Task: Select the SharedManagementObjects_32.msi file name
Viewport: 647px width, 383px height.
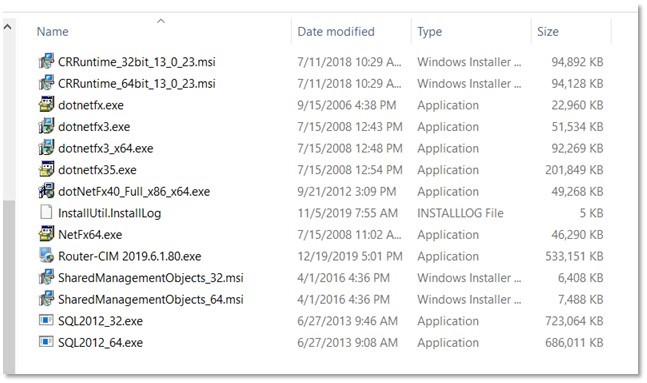Action: [x=151, y=278]
